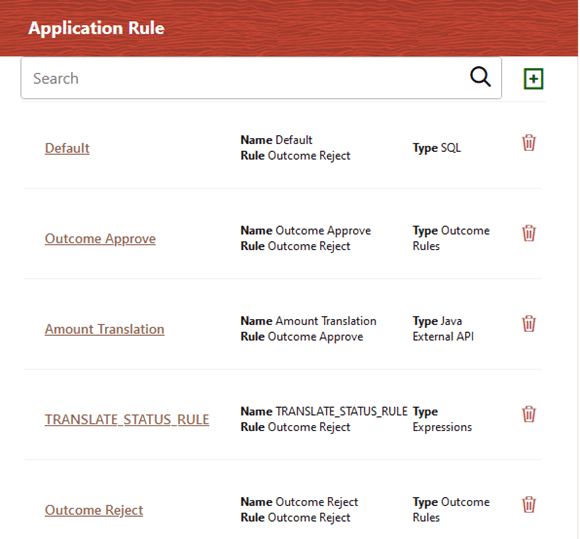
Task: Click 'Name Amount Translation' text
Action: [308, 321]
